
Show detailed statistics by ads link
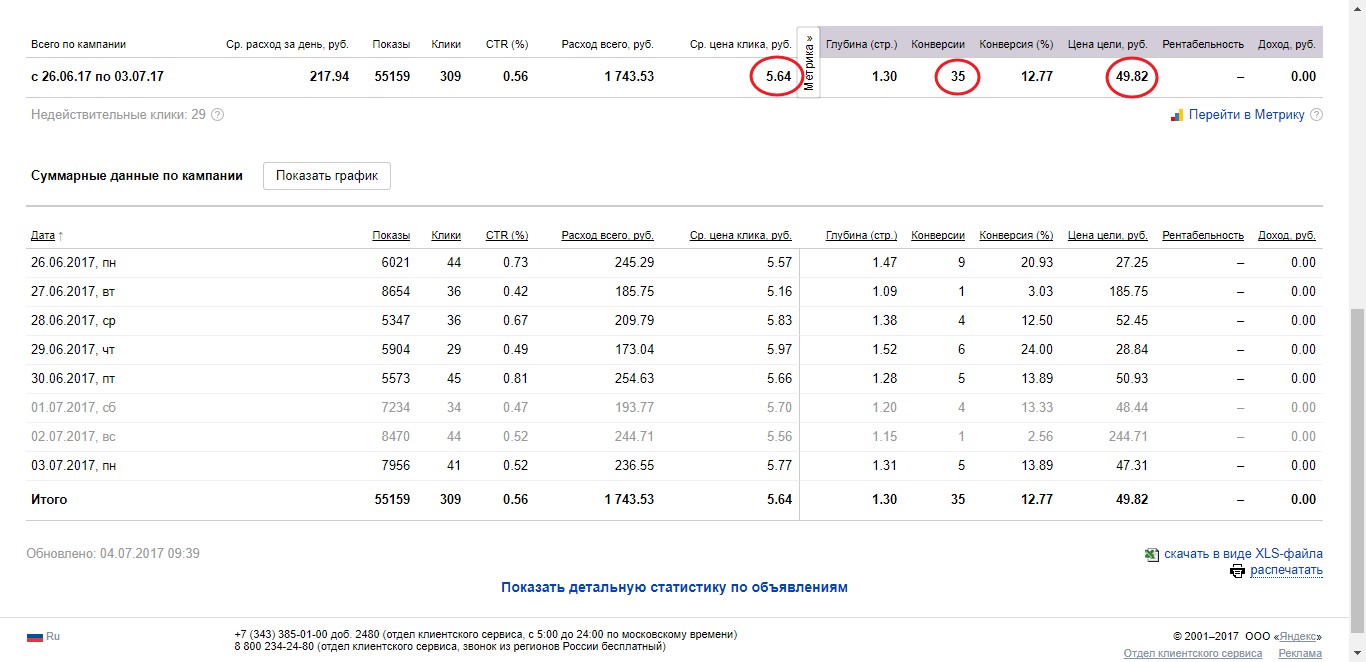point(674,587)
